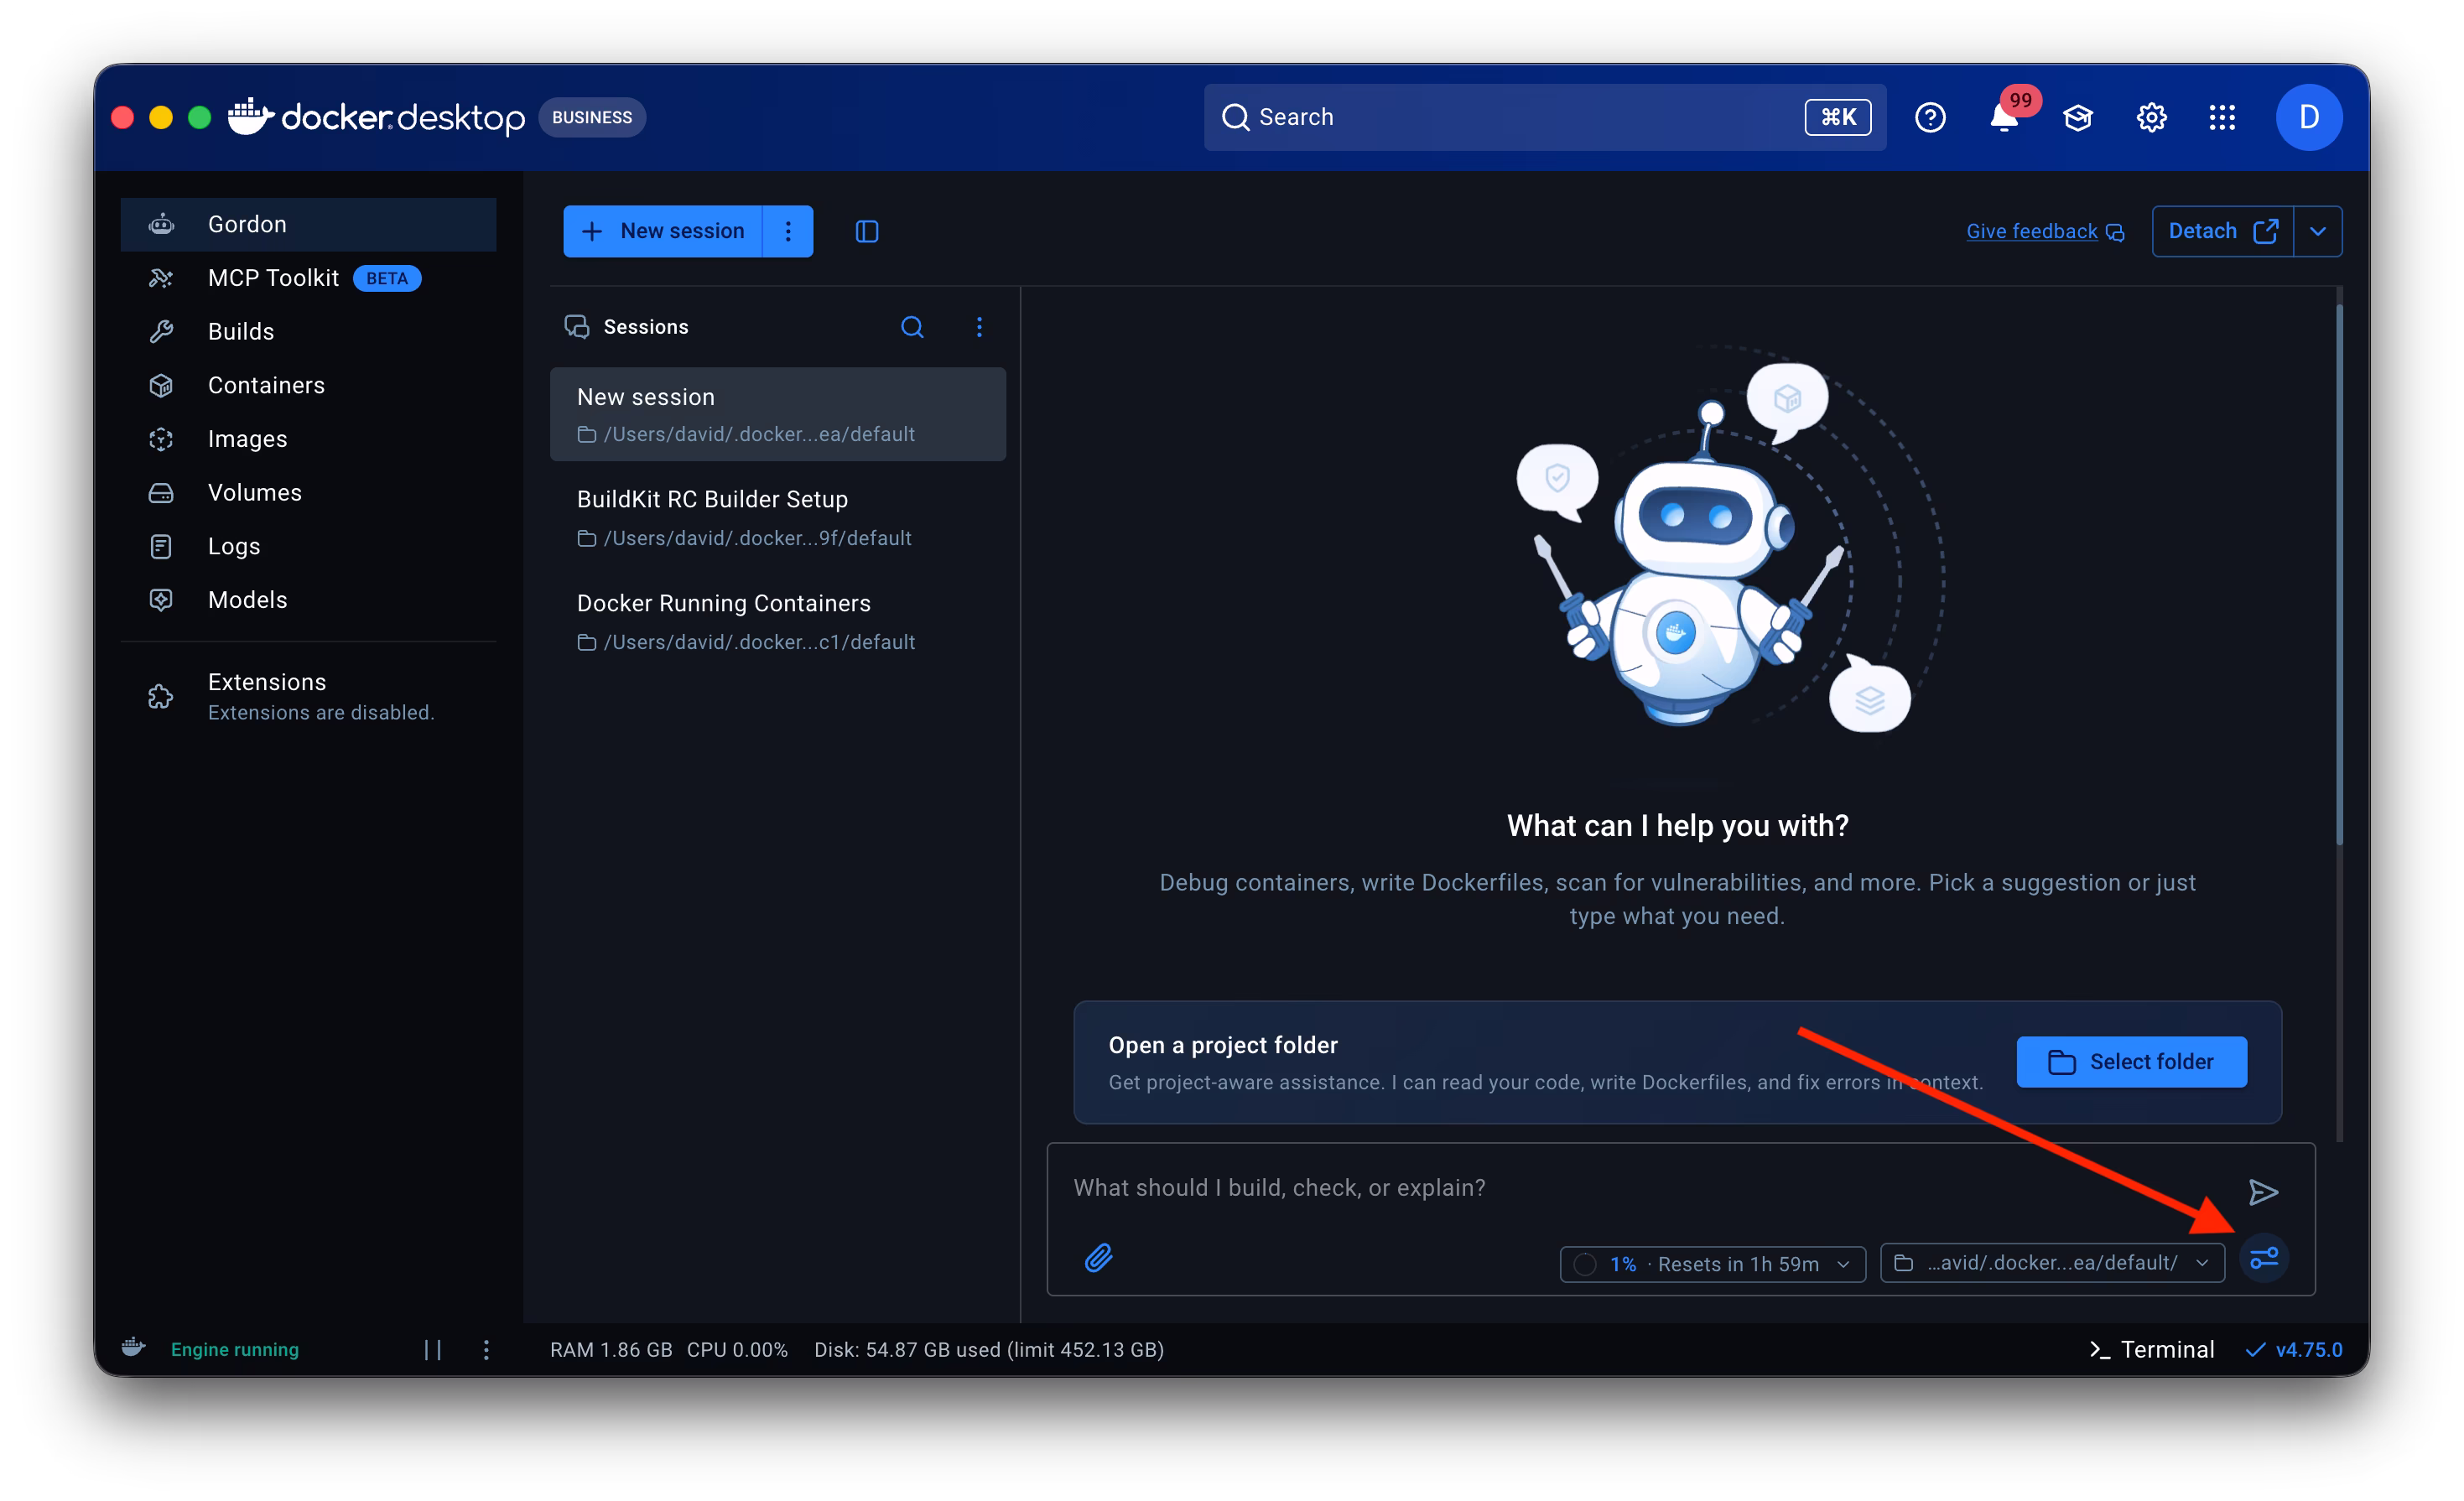The width and height of the screenshot is (2464, 1501).
Task: Click the Containers cube icon
Action: point(161,385)
